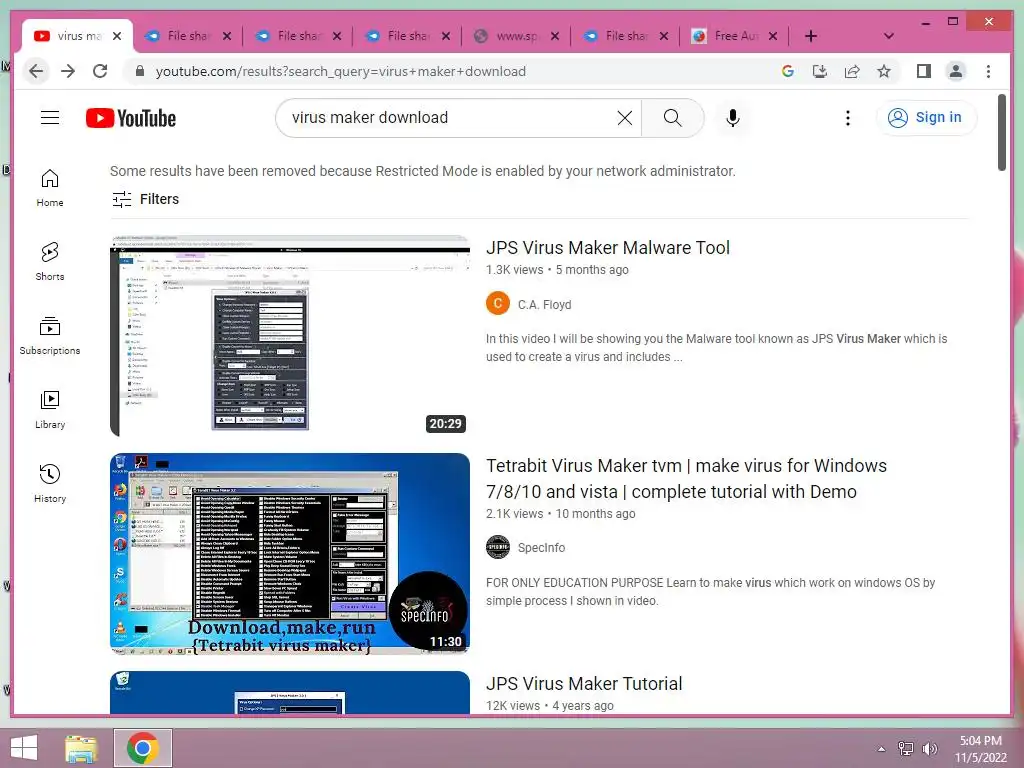The image size is (1024, 768).
Task: Open Subscriptions in the sidebar
Action: click(x=50, y=336)
